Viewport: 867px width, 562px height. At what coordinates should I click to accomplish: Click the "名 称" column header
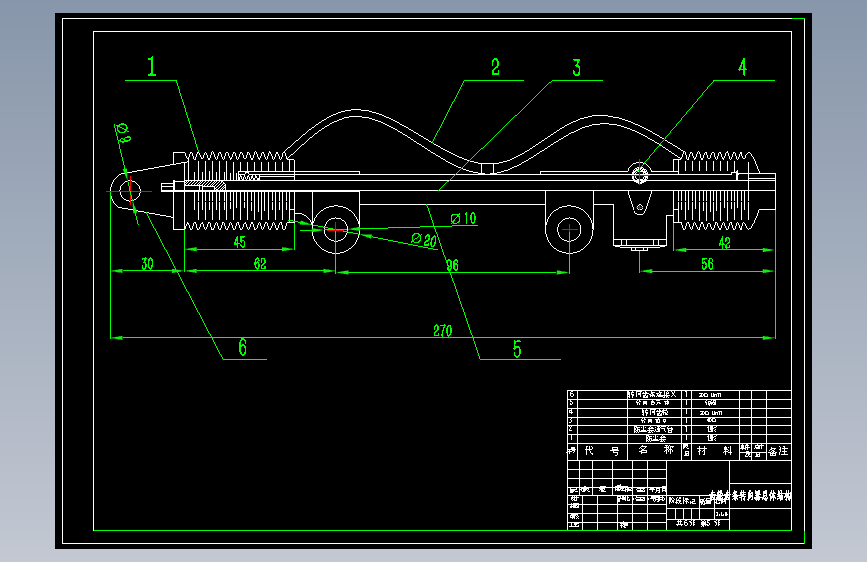pyautogui.click(x=656, y=450)
